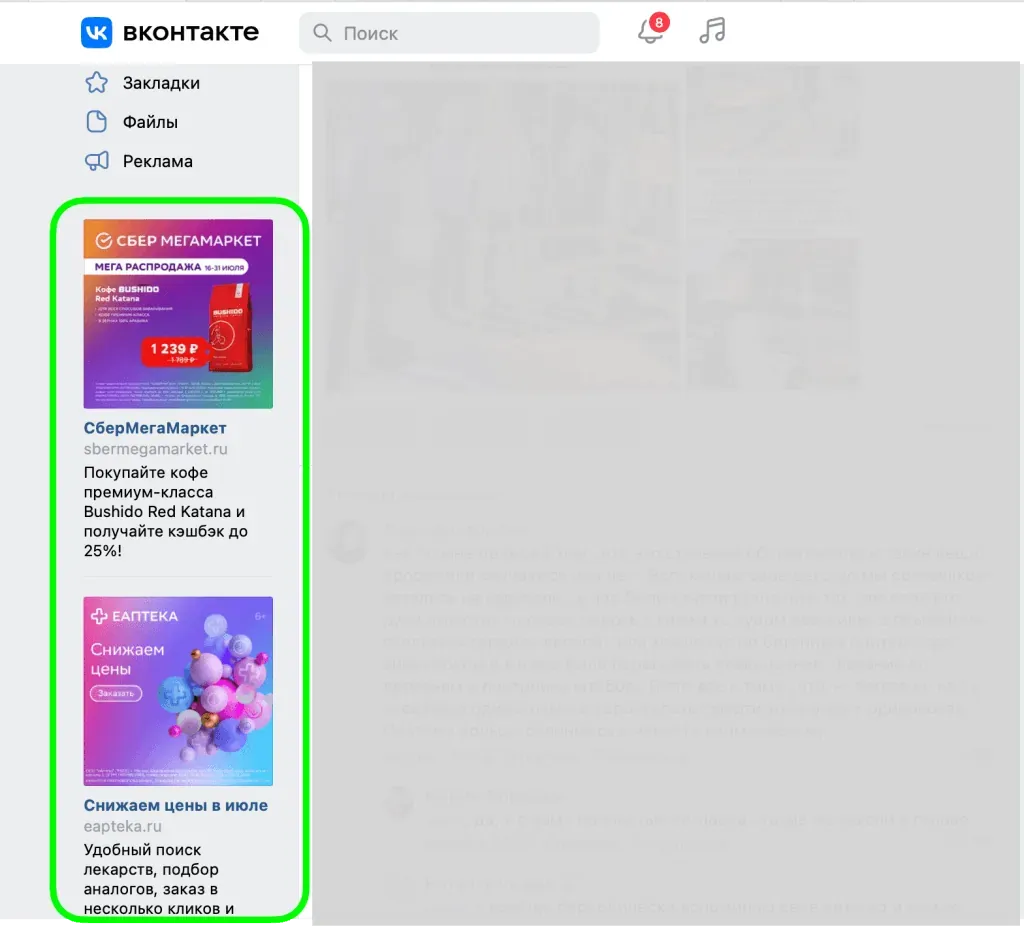Image resolution: width=1024 pixels, height=927 pixels.
Task: Open the Сбер Мегамаркет coffee banner image
Action: pos(178,313)
